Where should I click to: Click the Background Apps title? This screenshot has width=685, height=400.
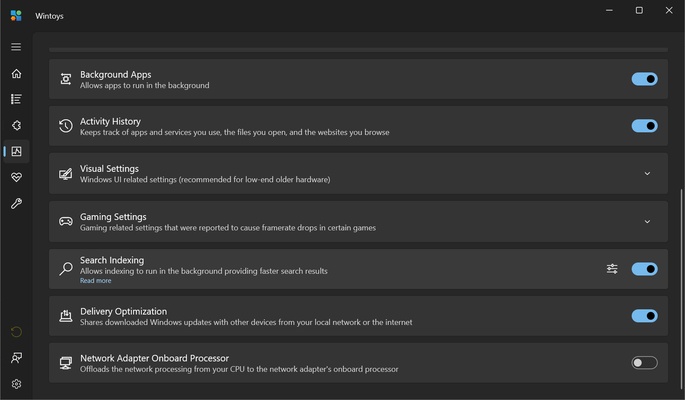115,75
